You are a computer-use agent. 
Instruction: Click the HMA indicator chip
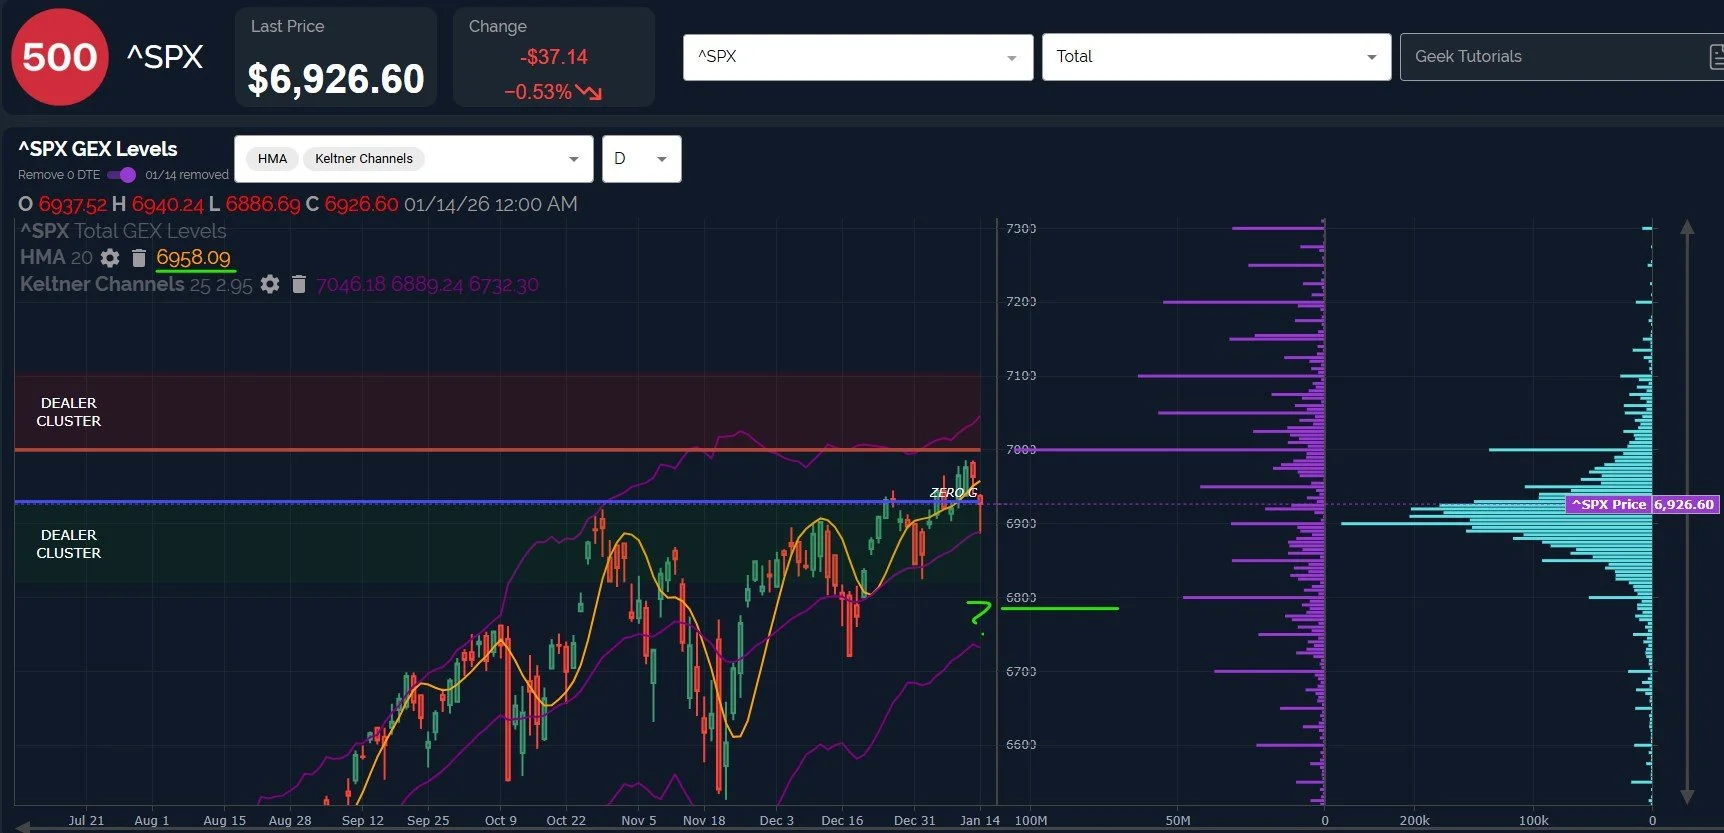272,159
